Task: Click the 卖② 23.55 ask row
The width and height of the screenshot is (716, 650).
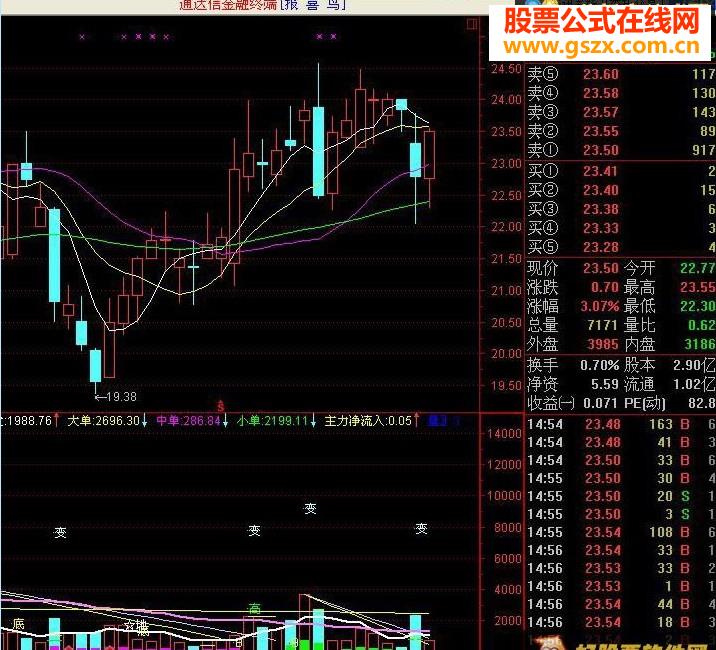Action: click(621, 132)
